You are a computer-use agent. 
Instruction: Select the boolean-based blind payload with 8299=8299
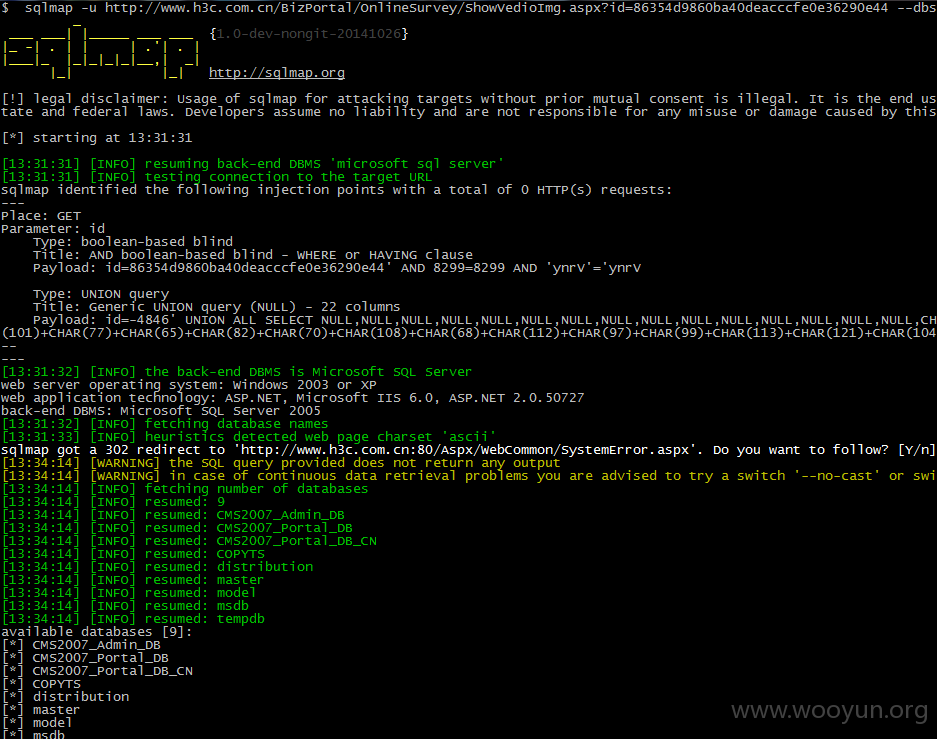tap(336, 268)
